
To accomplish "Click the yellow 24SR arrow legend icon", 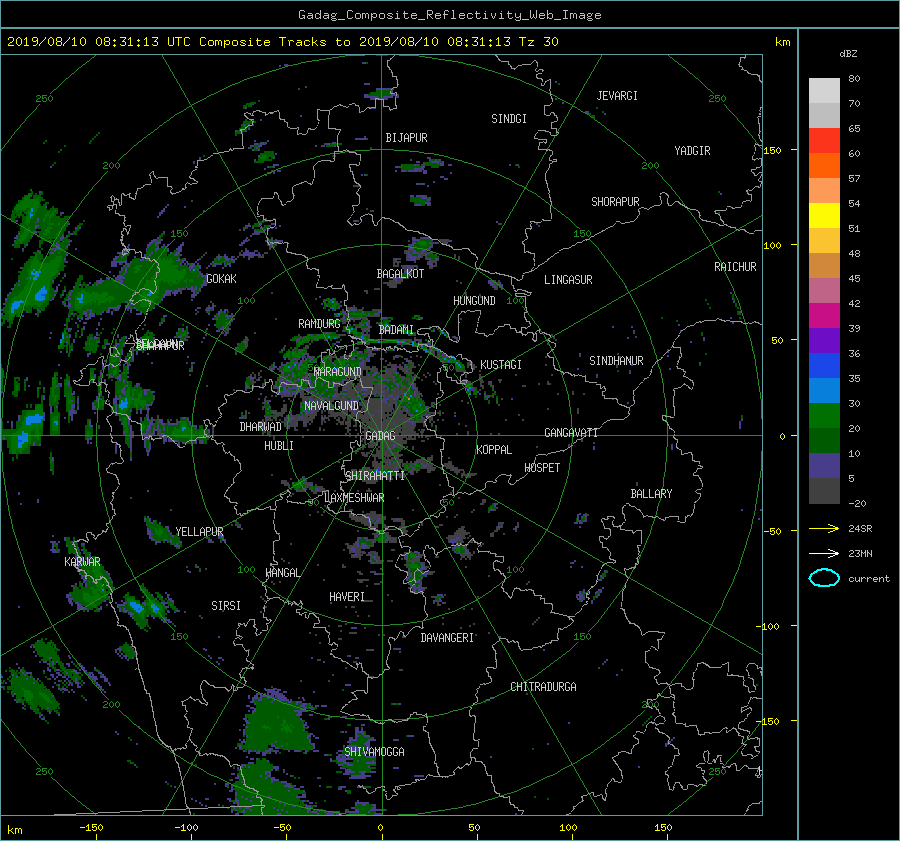I will pyautogui.click(x=824, y=529).
